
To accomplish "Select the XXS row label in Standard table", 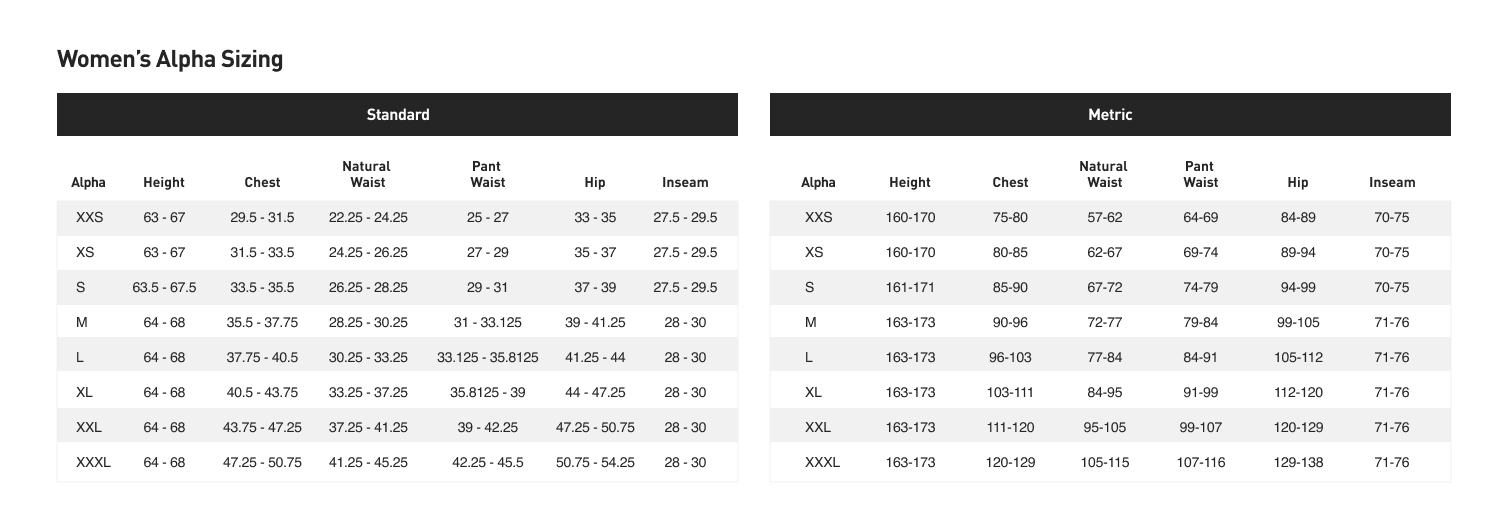I will coord(89,217).
